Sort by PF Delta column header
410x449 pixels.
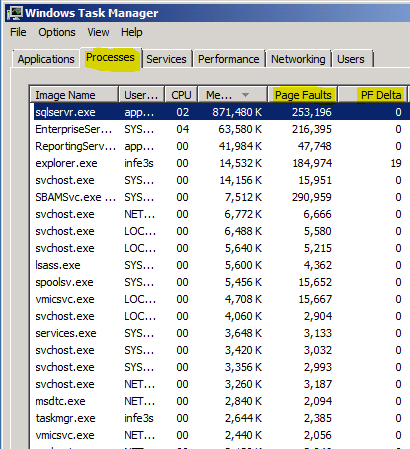click(x=373, y=95)
